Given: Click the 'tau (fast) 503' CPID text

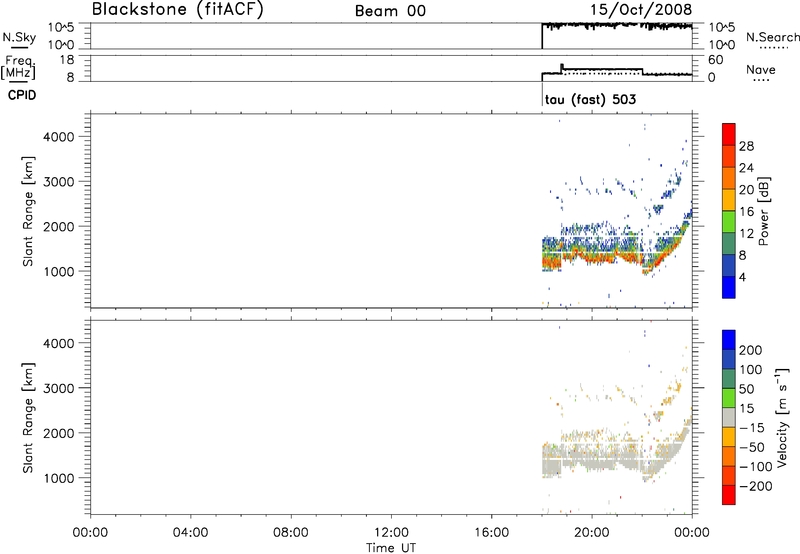Looking at the screenshot, I should pos(590,99).
